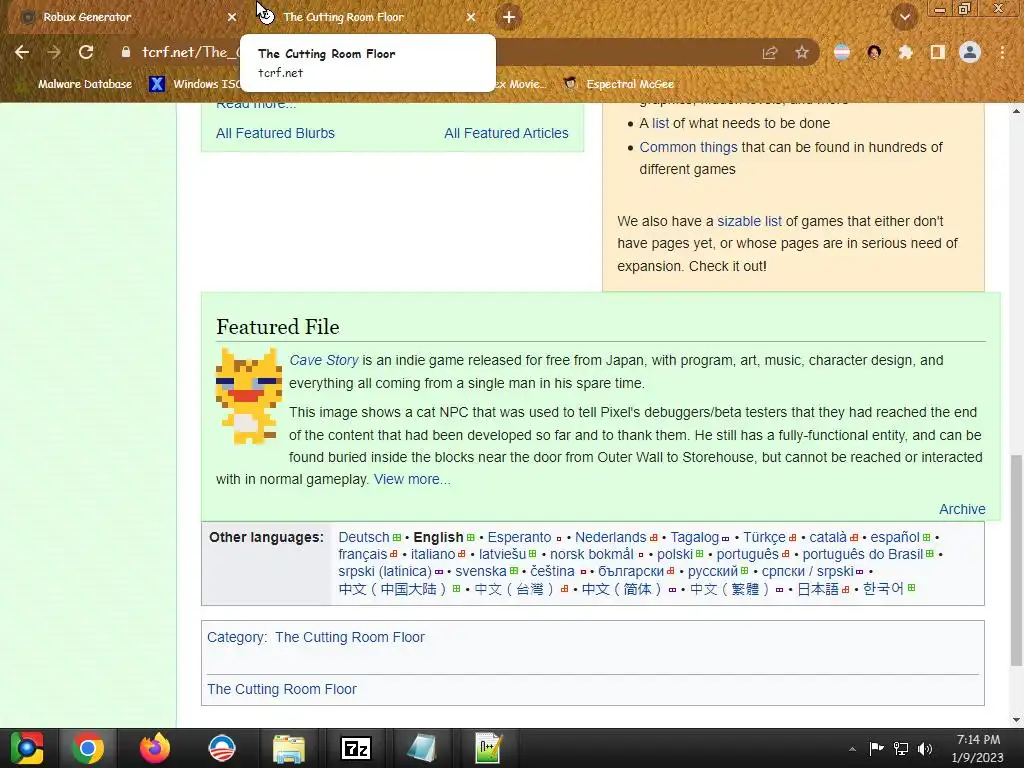Screen dimensions: 1024x768
Task: Switch language to português do Brasil
Action: pos(863,554)
